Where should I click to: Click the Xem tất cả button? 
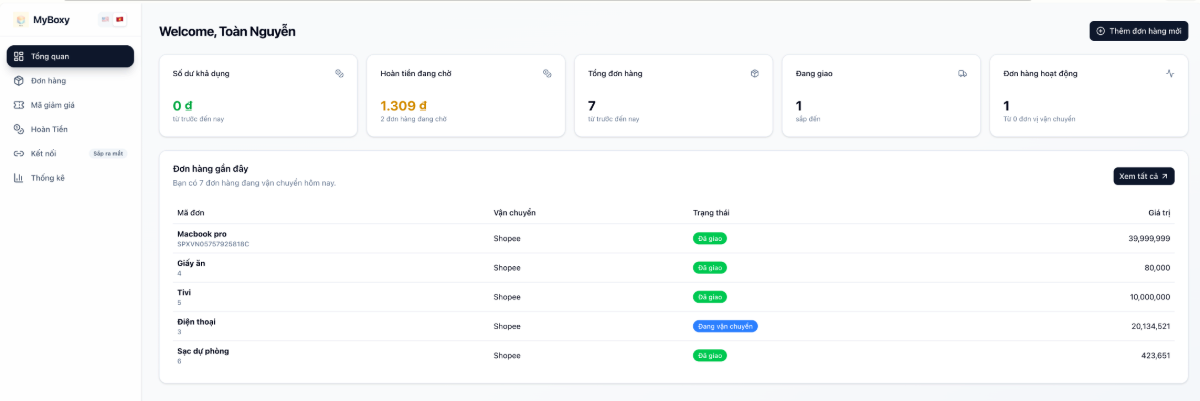[x=1143, y=176]
